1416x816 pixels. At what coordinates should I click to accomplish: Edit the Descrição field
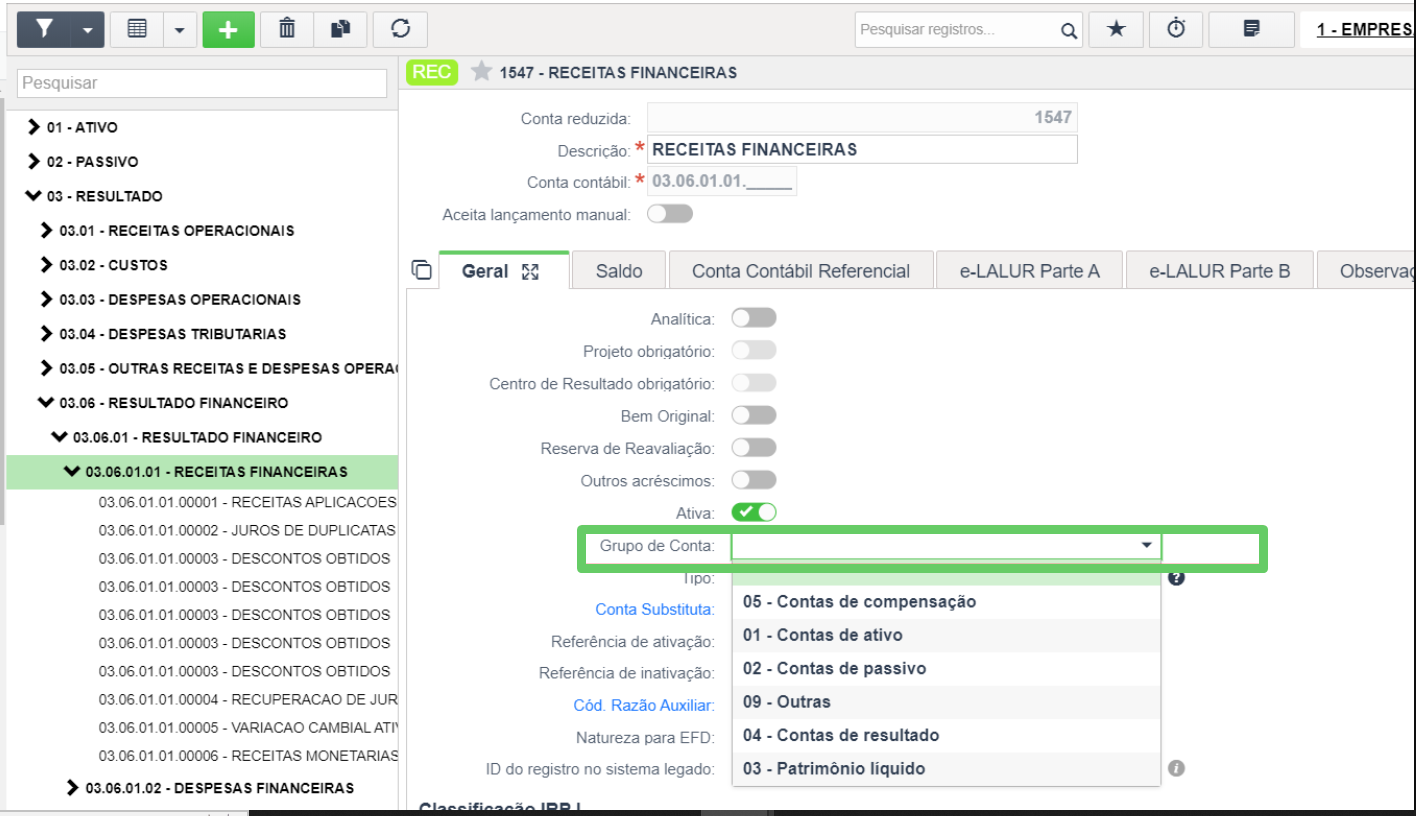pyautogui.click(x=862, y=149)
